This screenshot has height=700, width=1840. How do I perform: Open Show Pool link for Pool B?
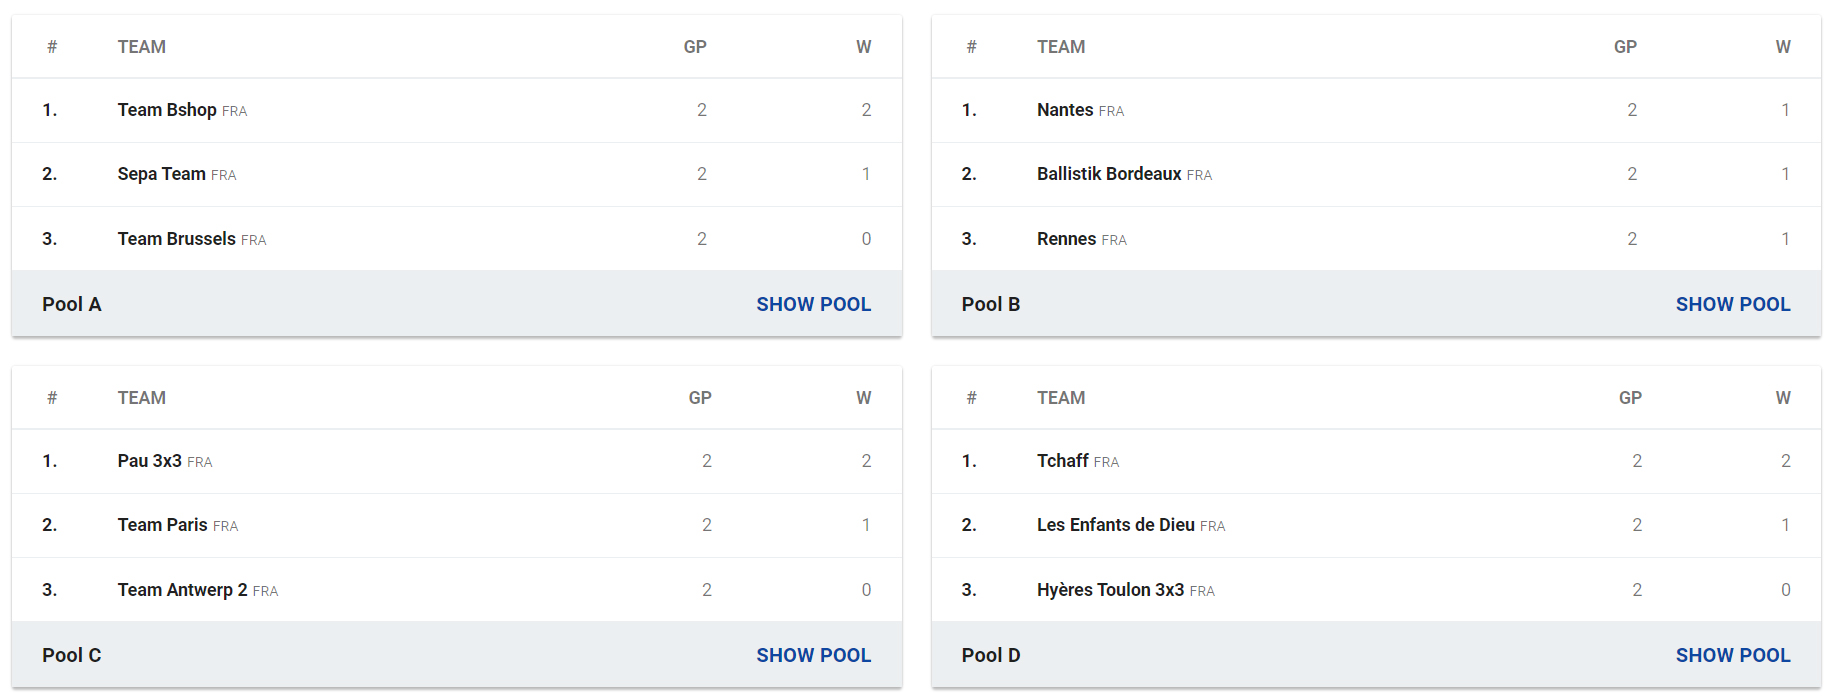click(x=1733, y=304)
